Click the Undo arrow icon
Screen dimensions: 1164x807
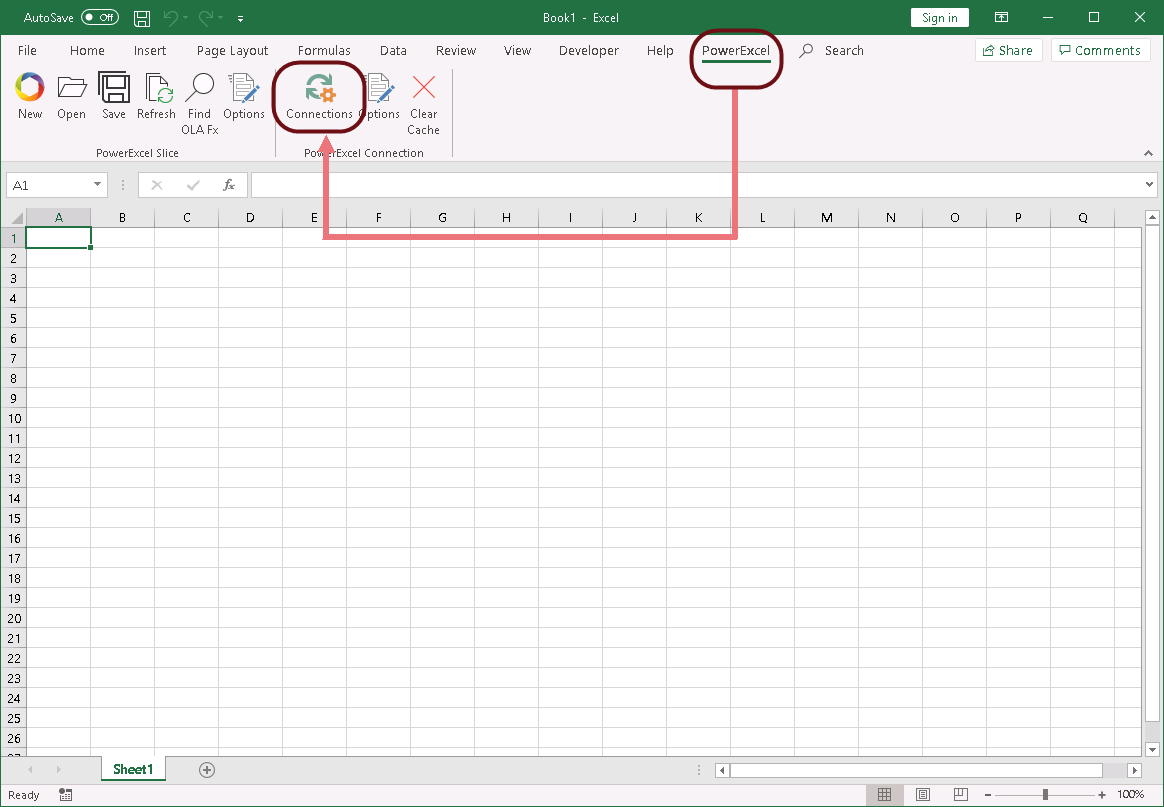point(170,18)
